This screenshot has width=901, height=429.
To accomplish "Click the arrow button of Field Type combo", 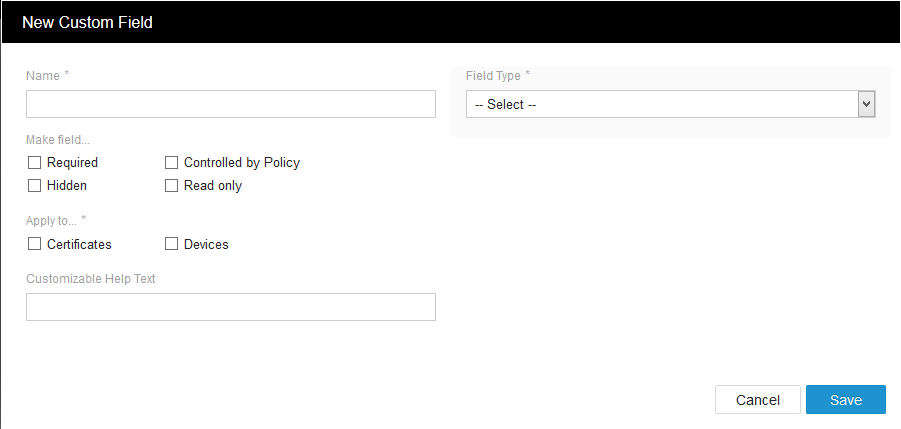I will (867, 104).
